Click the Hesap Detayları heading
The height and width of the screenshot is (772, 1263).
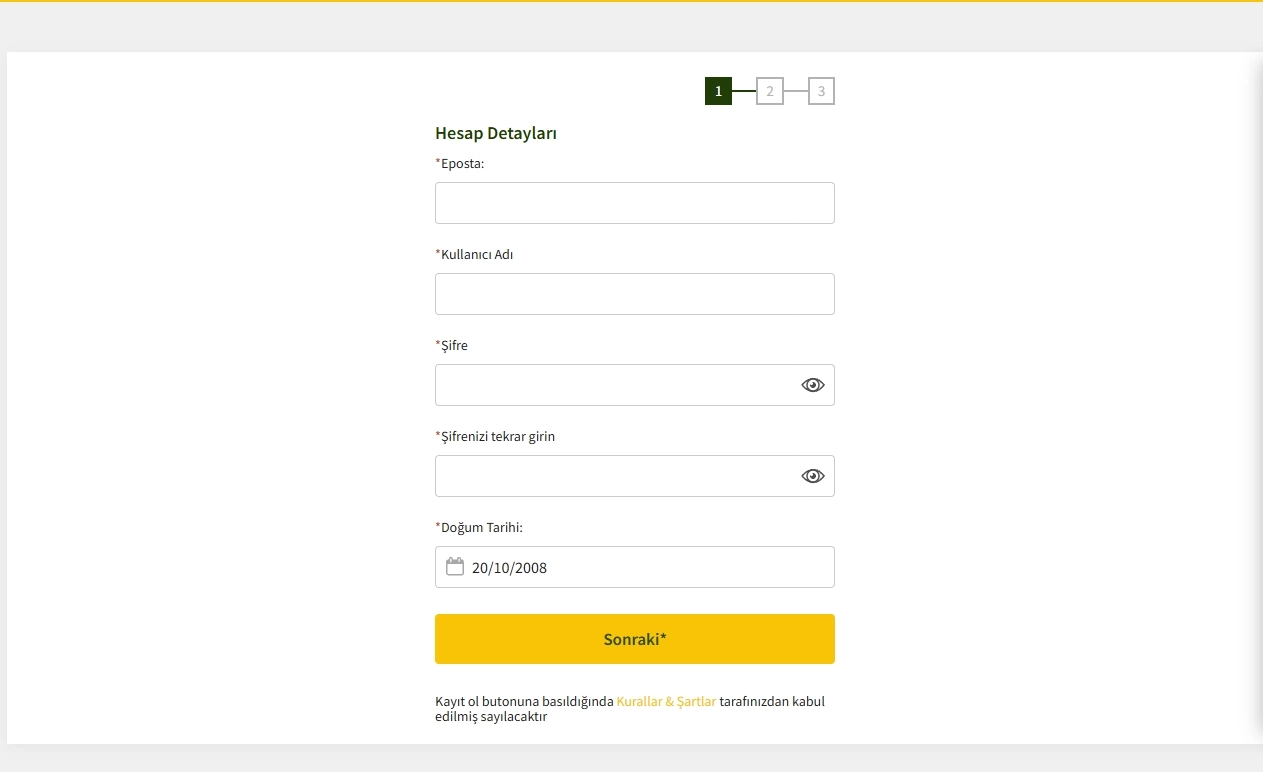pos(496,133)
